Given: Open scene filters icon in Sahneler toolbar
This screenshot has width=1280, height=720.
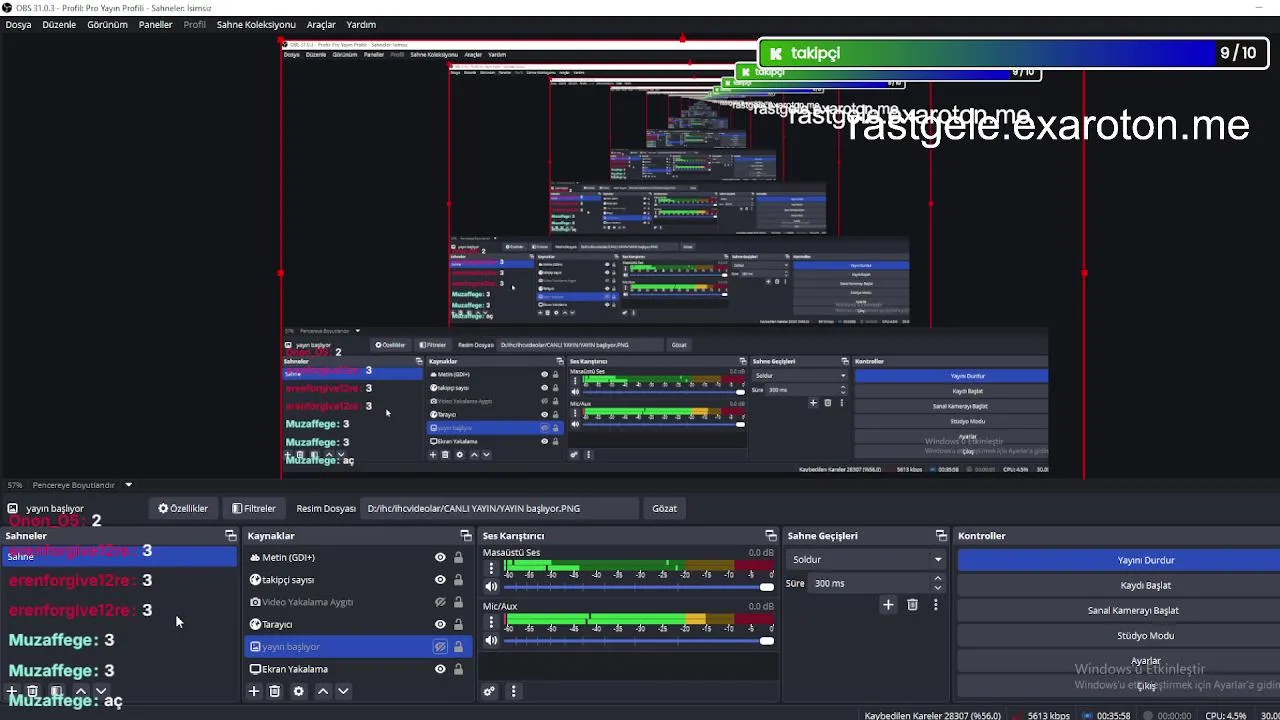Looking at the screenshot, I should point(57,691).
